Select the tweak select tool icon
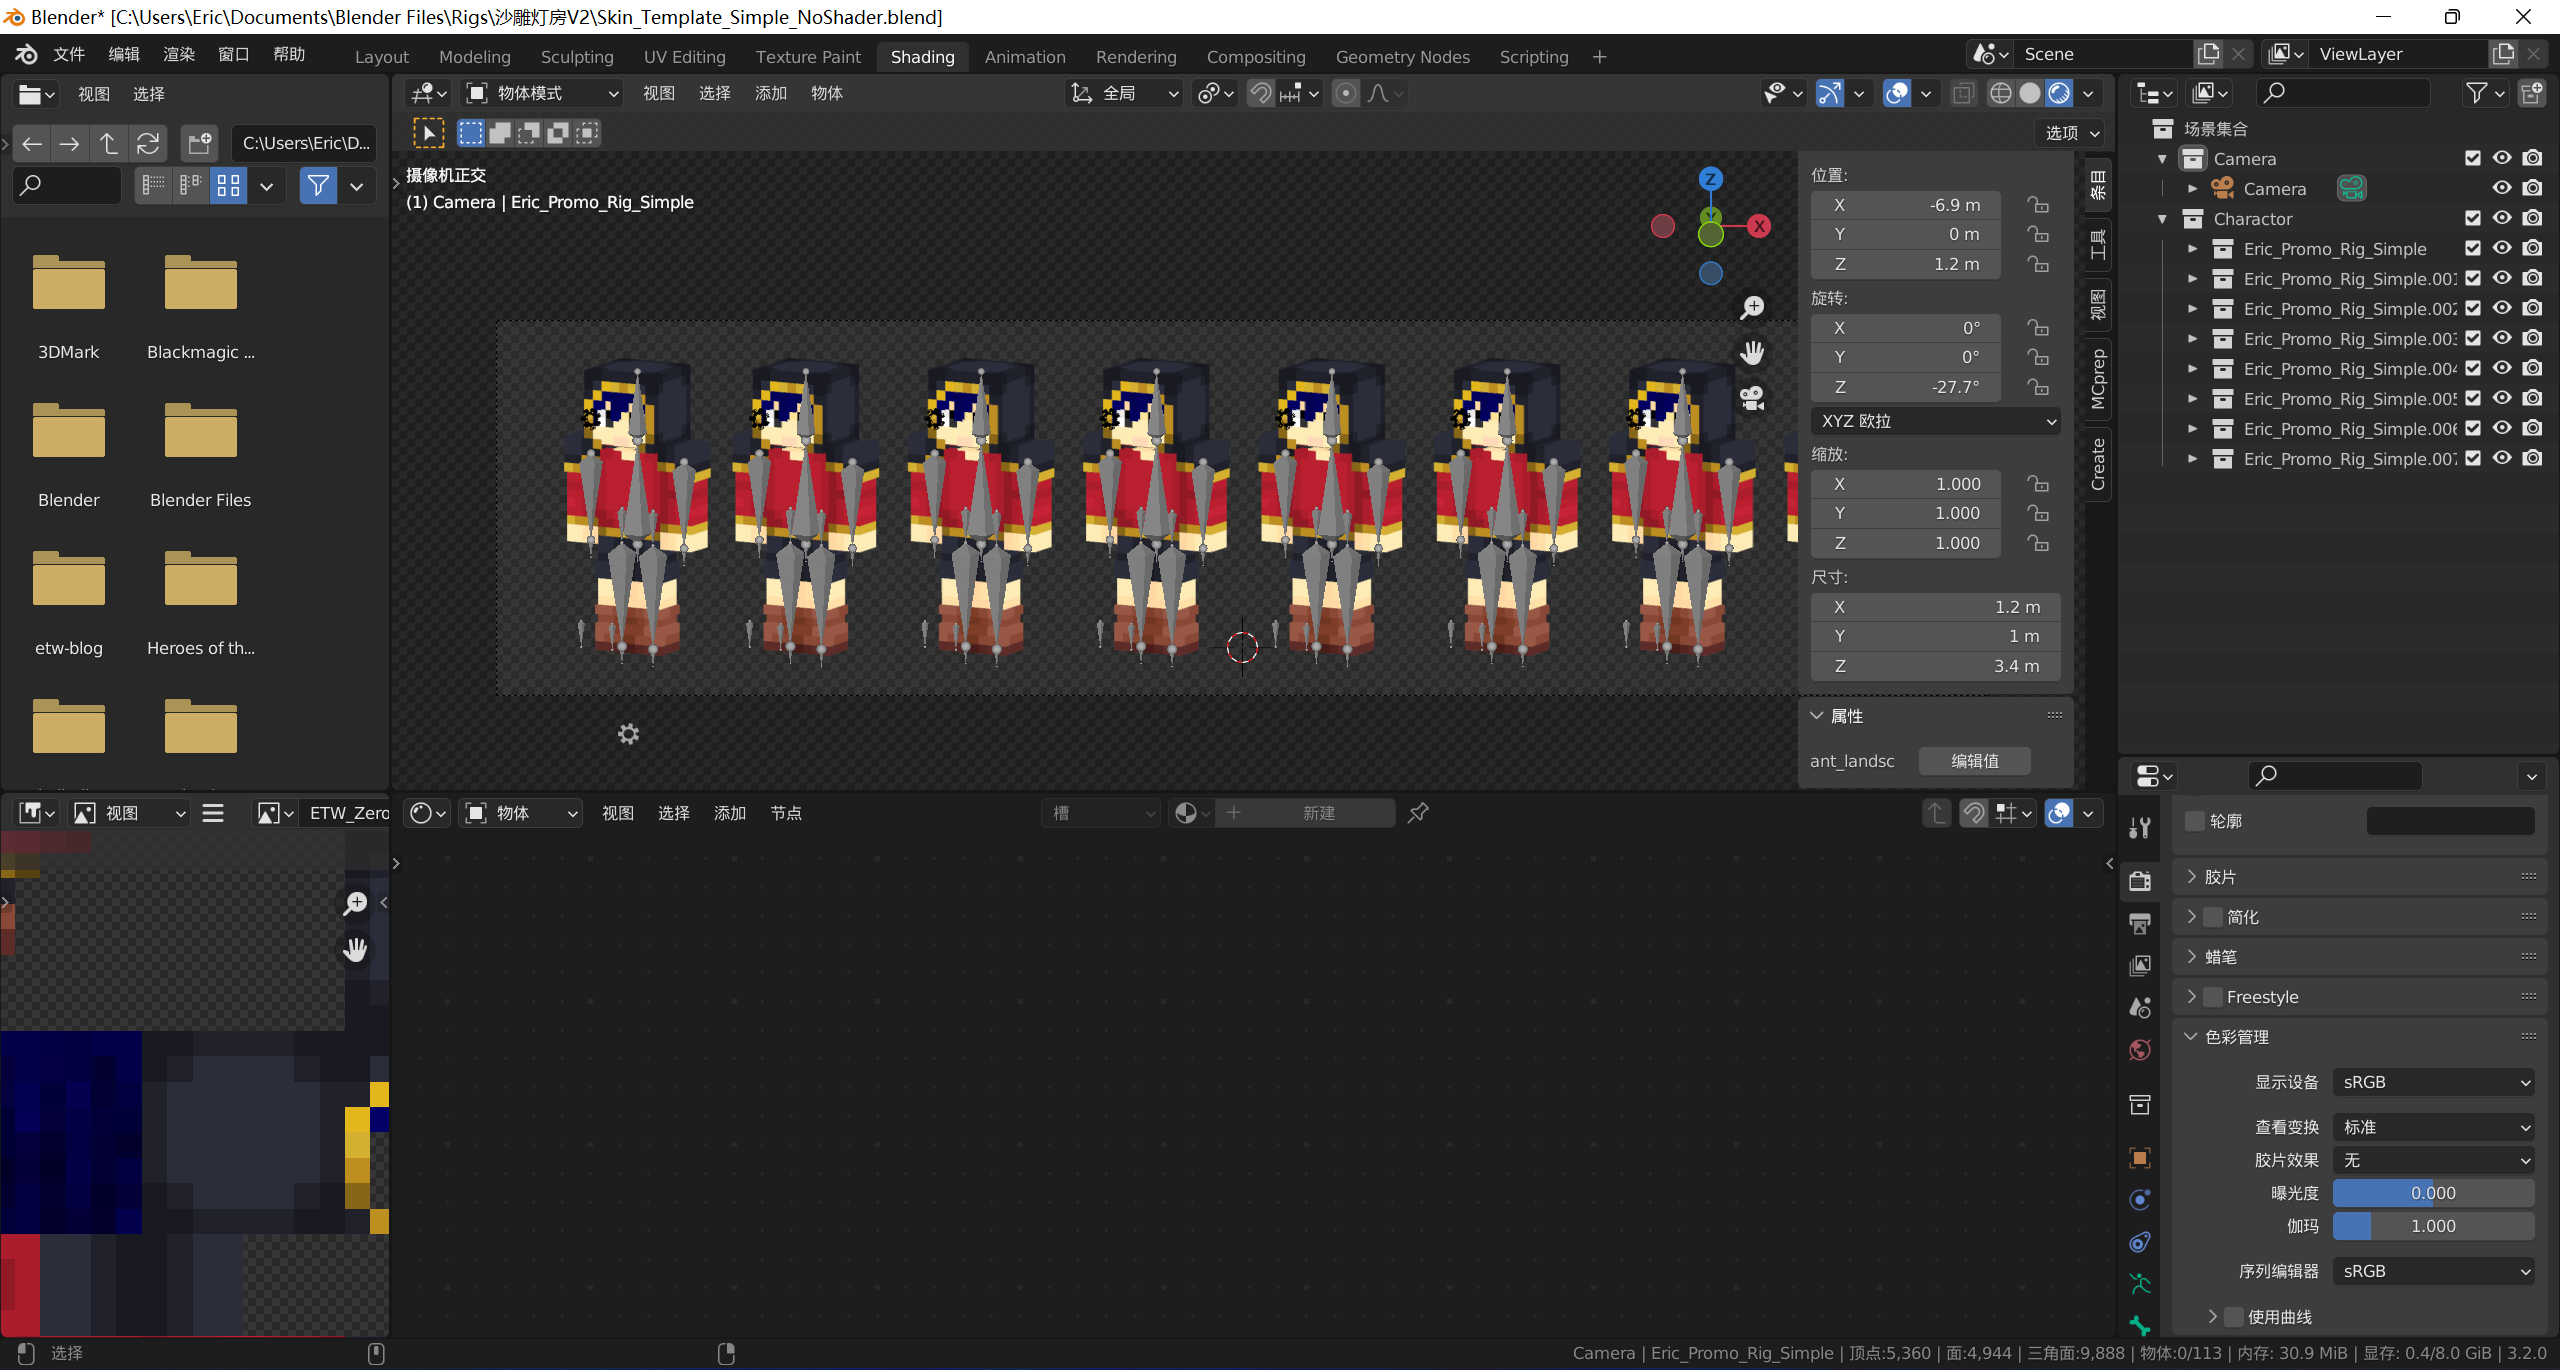This screenshot has width=2560, height=1370. click(429, 133)
